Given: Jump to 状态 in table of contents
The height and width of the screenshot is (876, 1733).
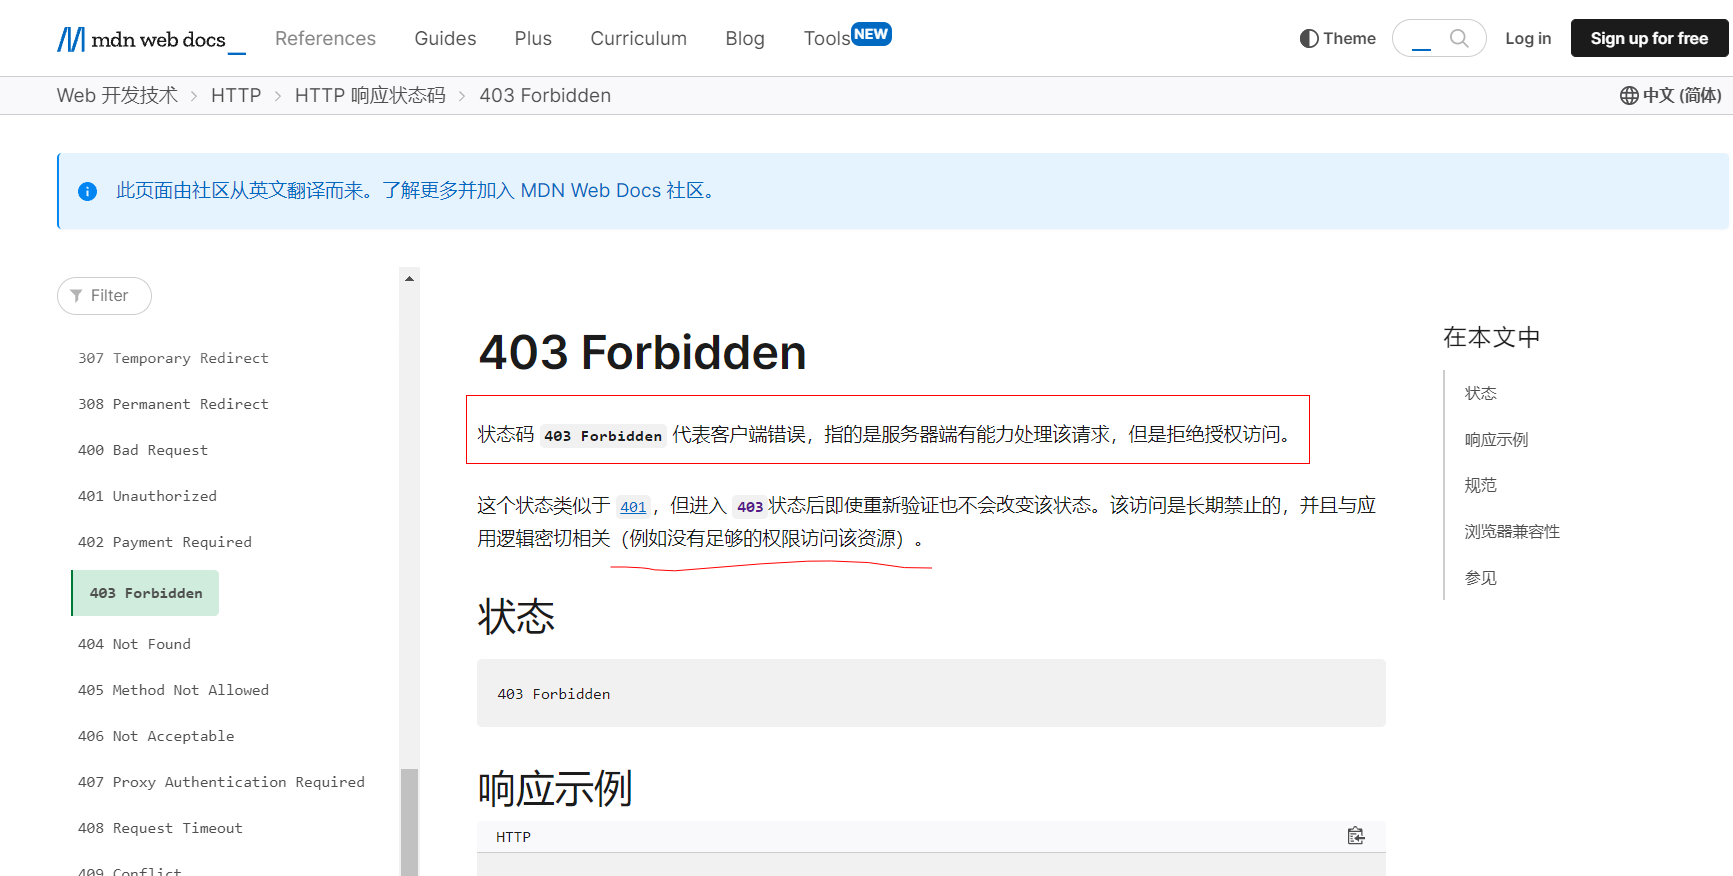Looking at the screenshot, I should 1480,393.
